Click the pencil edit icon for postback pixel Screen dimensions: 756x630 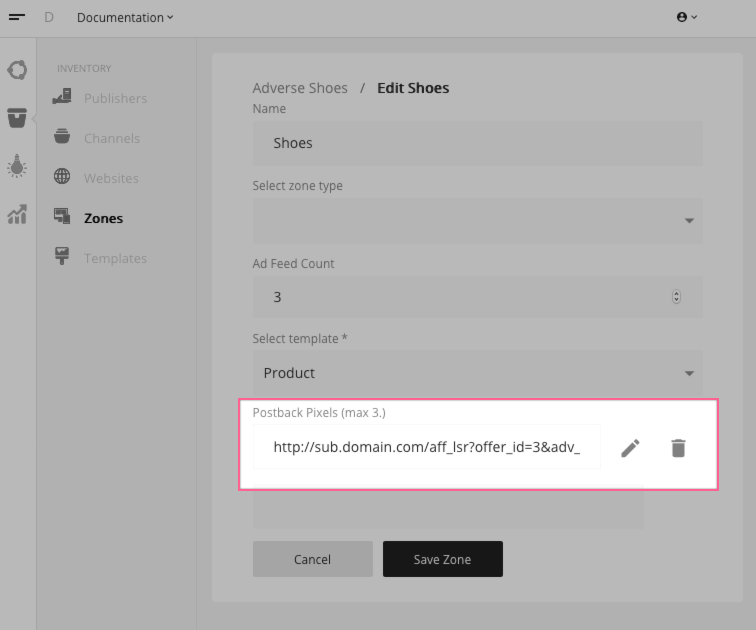tap(630, 448)
